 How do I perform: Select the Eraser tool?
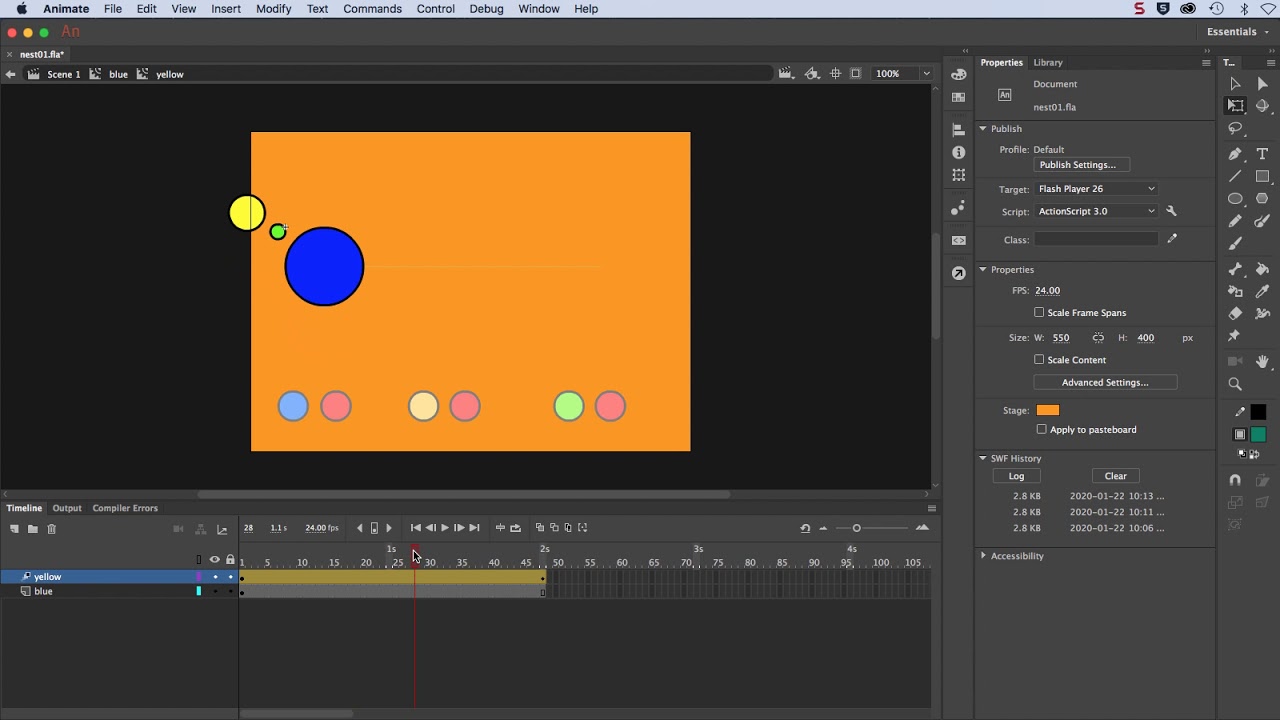[1235, 314]
